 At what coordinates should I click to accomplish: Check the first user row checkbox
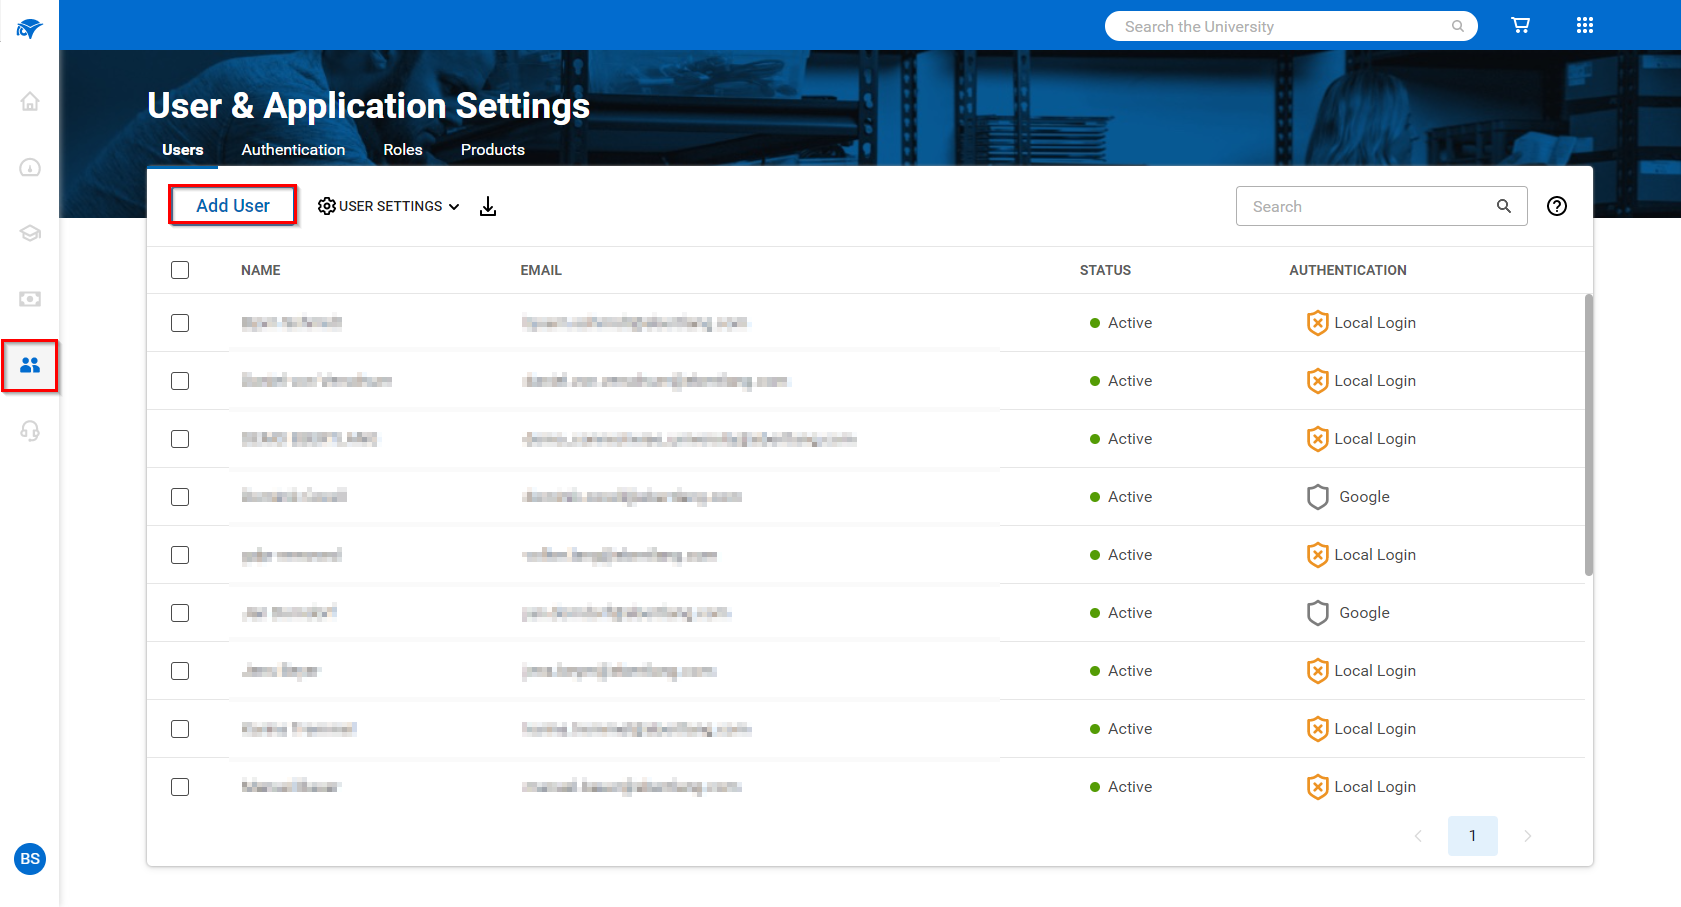(x=180, y=323)
